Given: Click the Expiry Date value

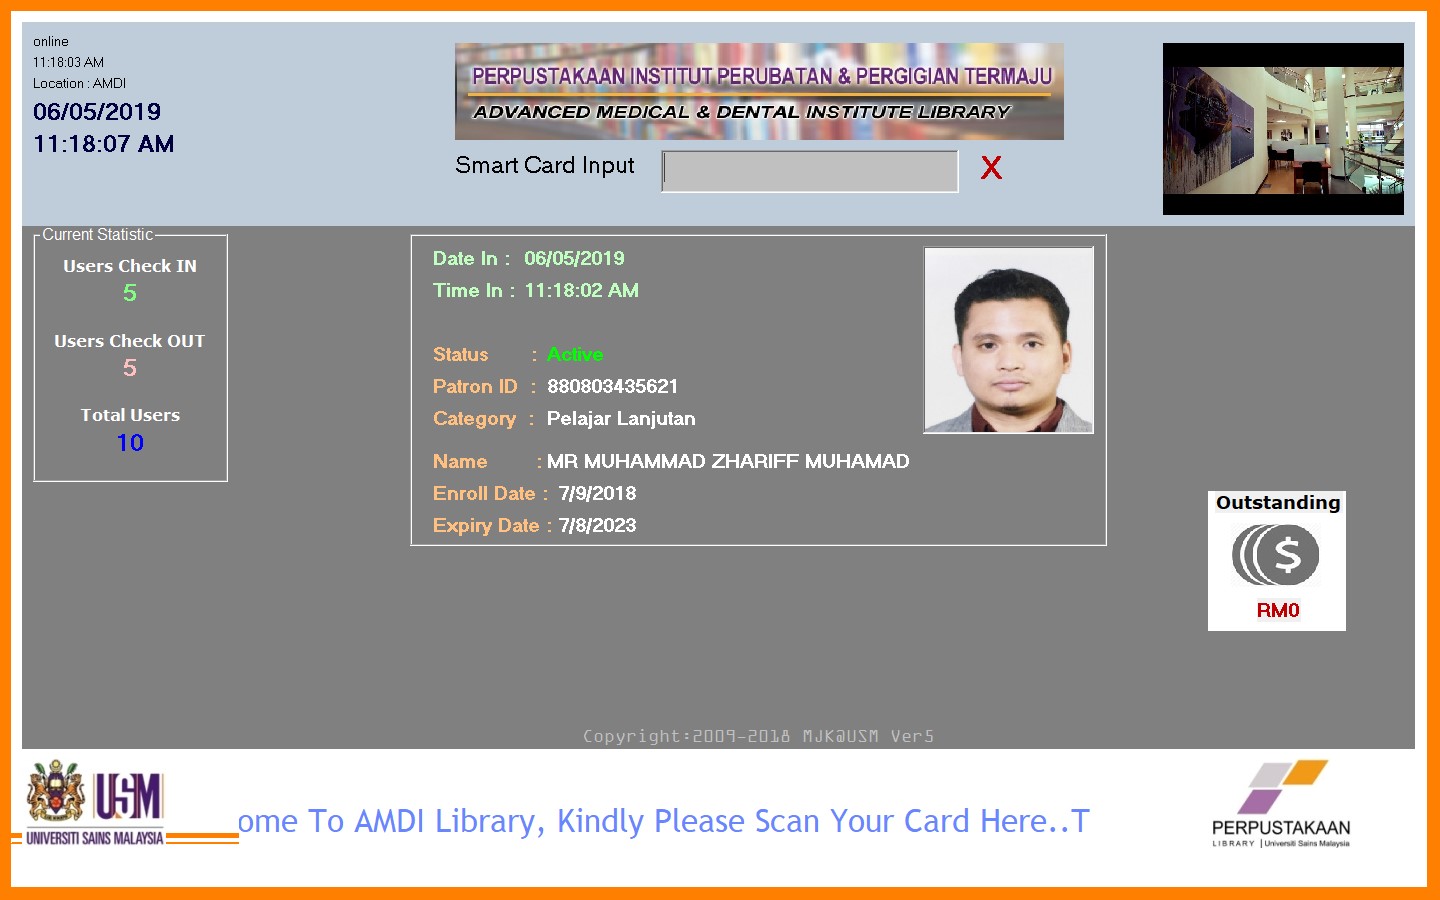Looking at the screenshot, I should pyautogui.click(x=597, y=525).
